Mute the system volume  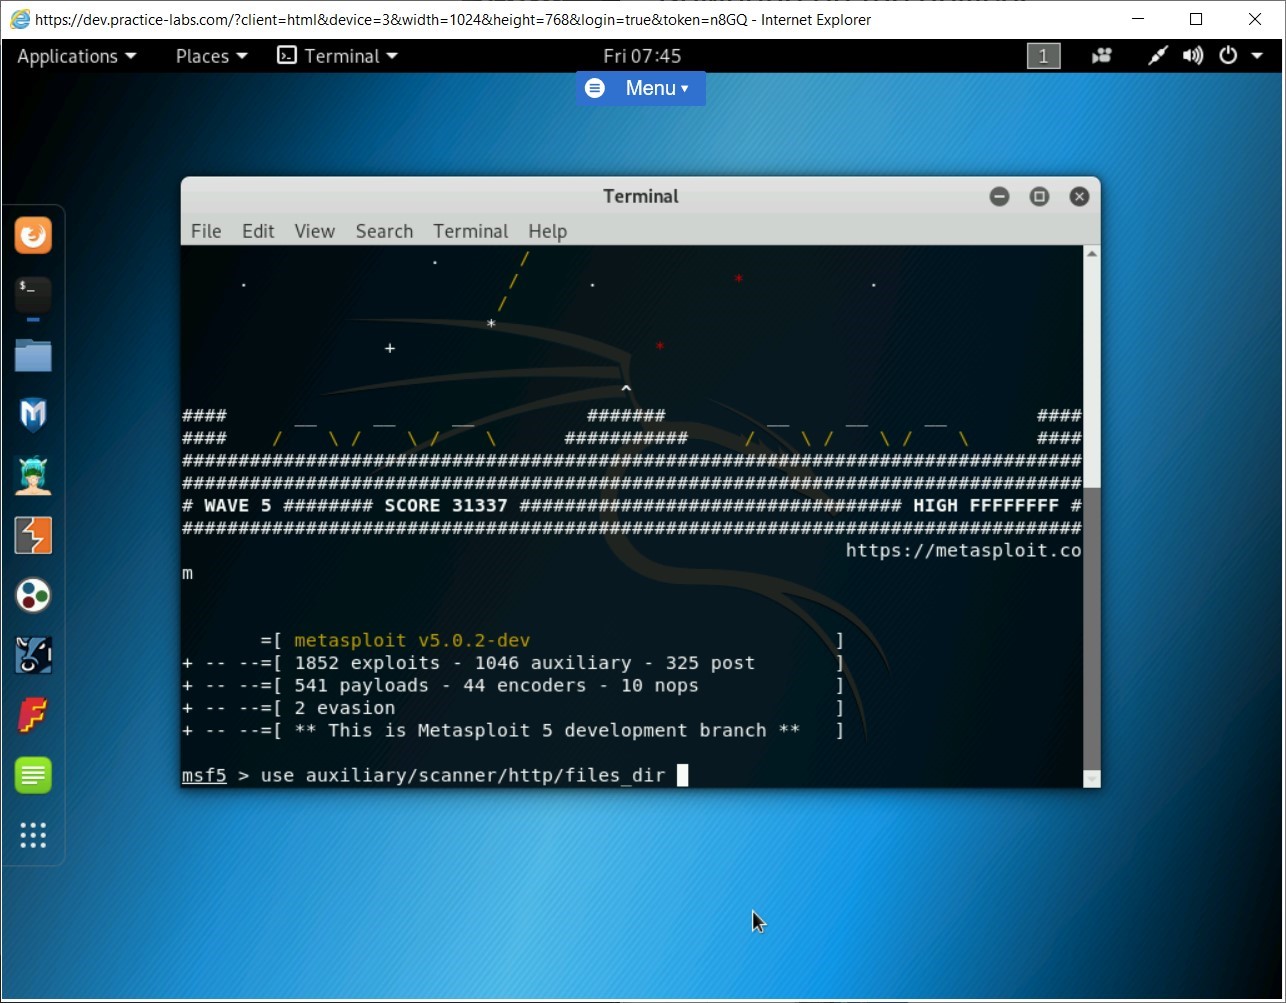click(1192, 56)
